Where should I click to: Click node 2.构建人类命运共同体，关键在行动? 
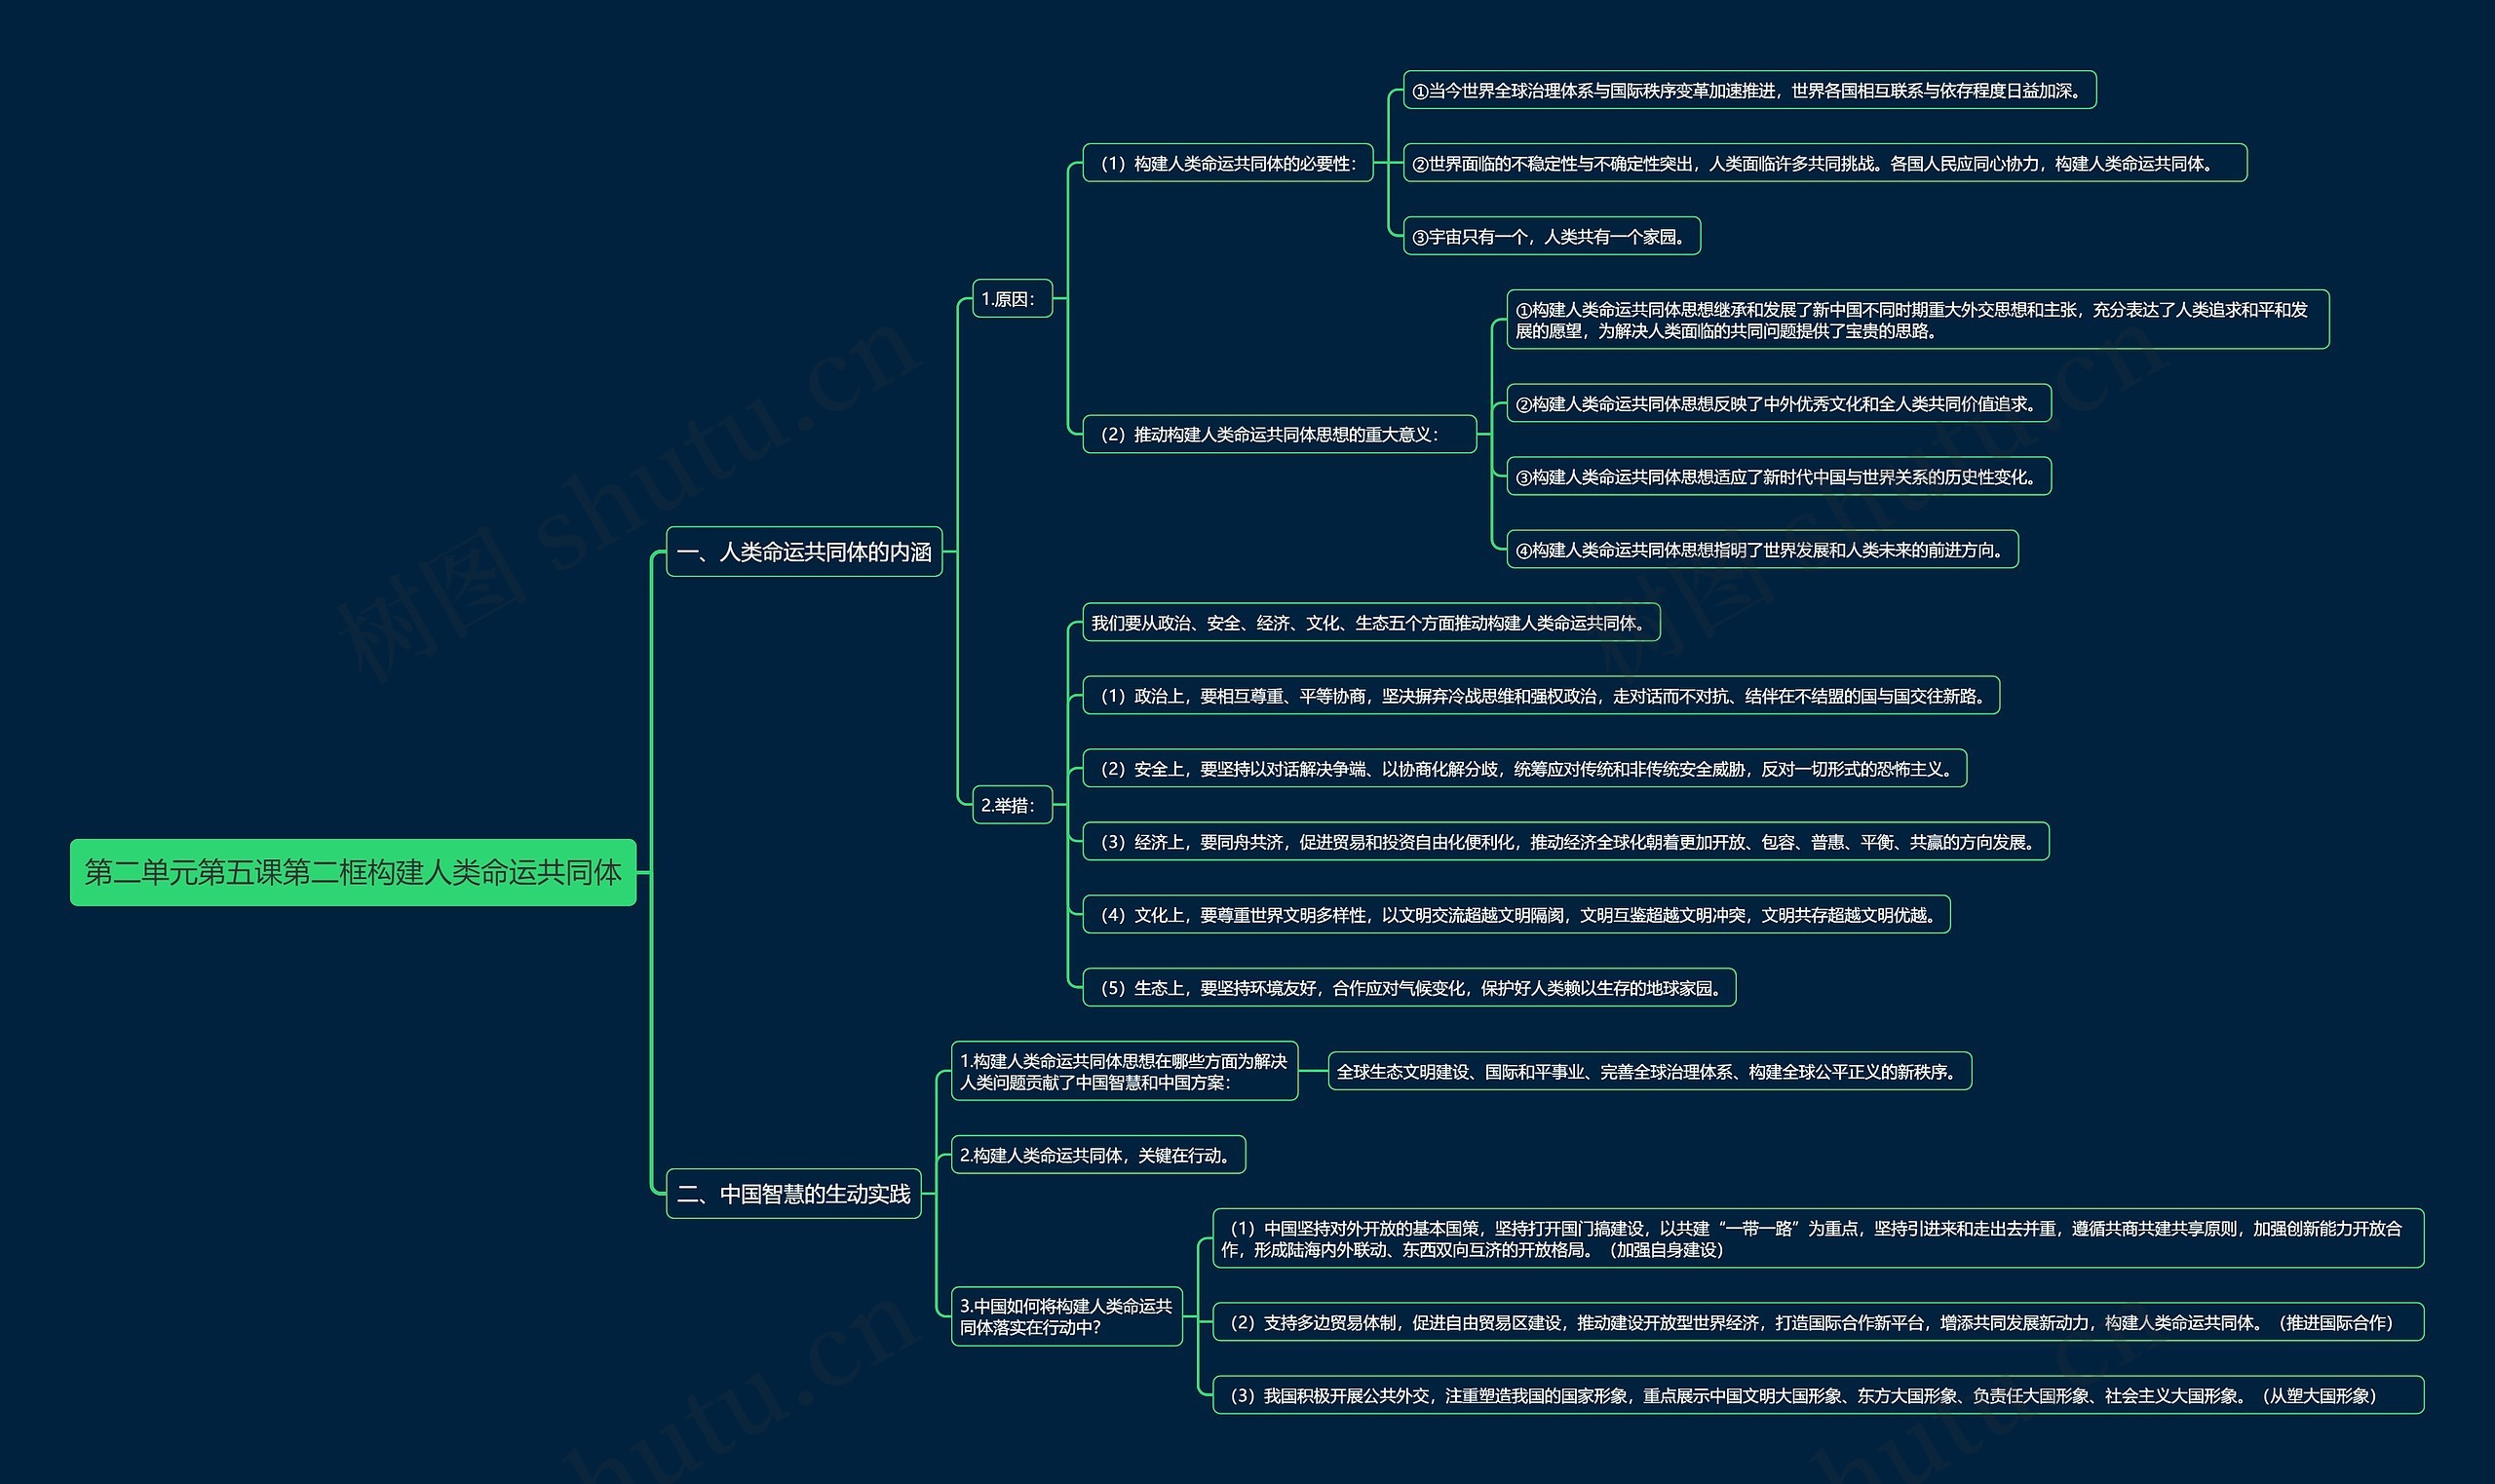click(x=1097, y=1154)
